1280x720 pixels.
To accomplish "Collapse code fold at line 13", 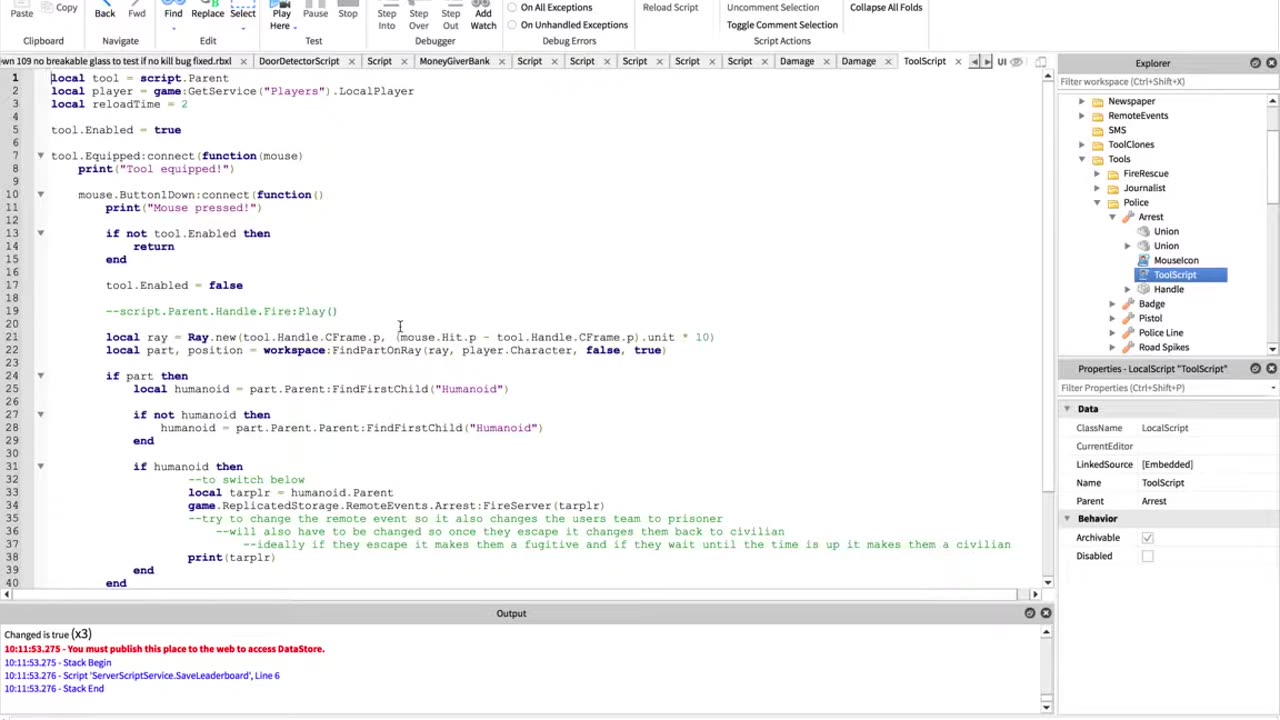I will coord(40,234).
